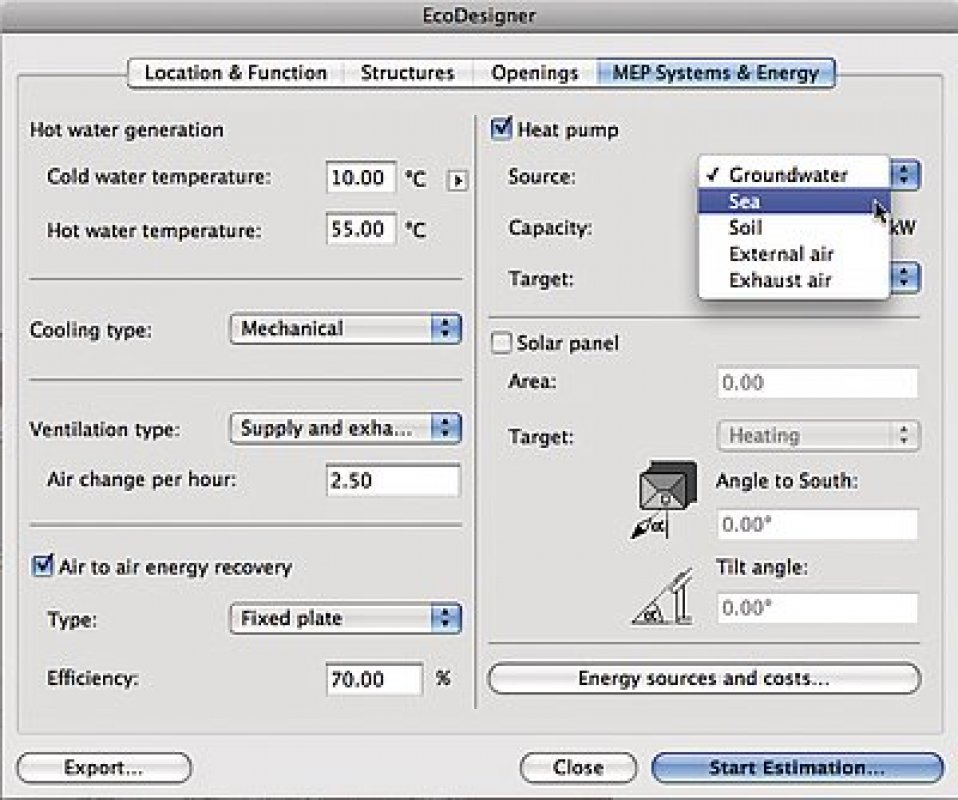Click the arrow button beside cold water temperature
Image resolution: width=958 pixels, height=800 pixels.
point(458,180)
